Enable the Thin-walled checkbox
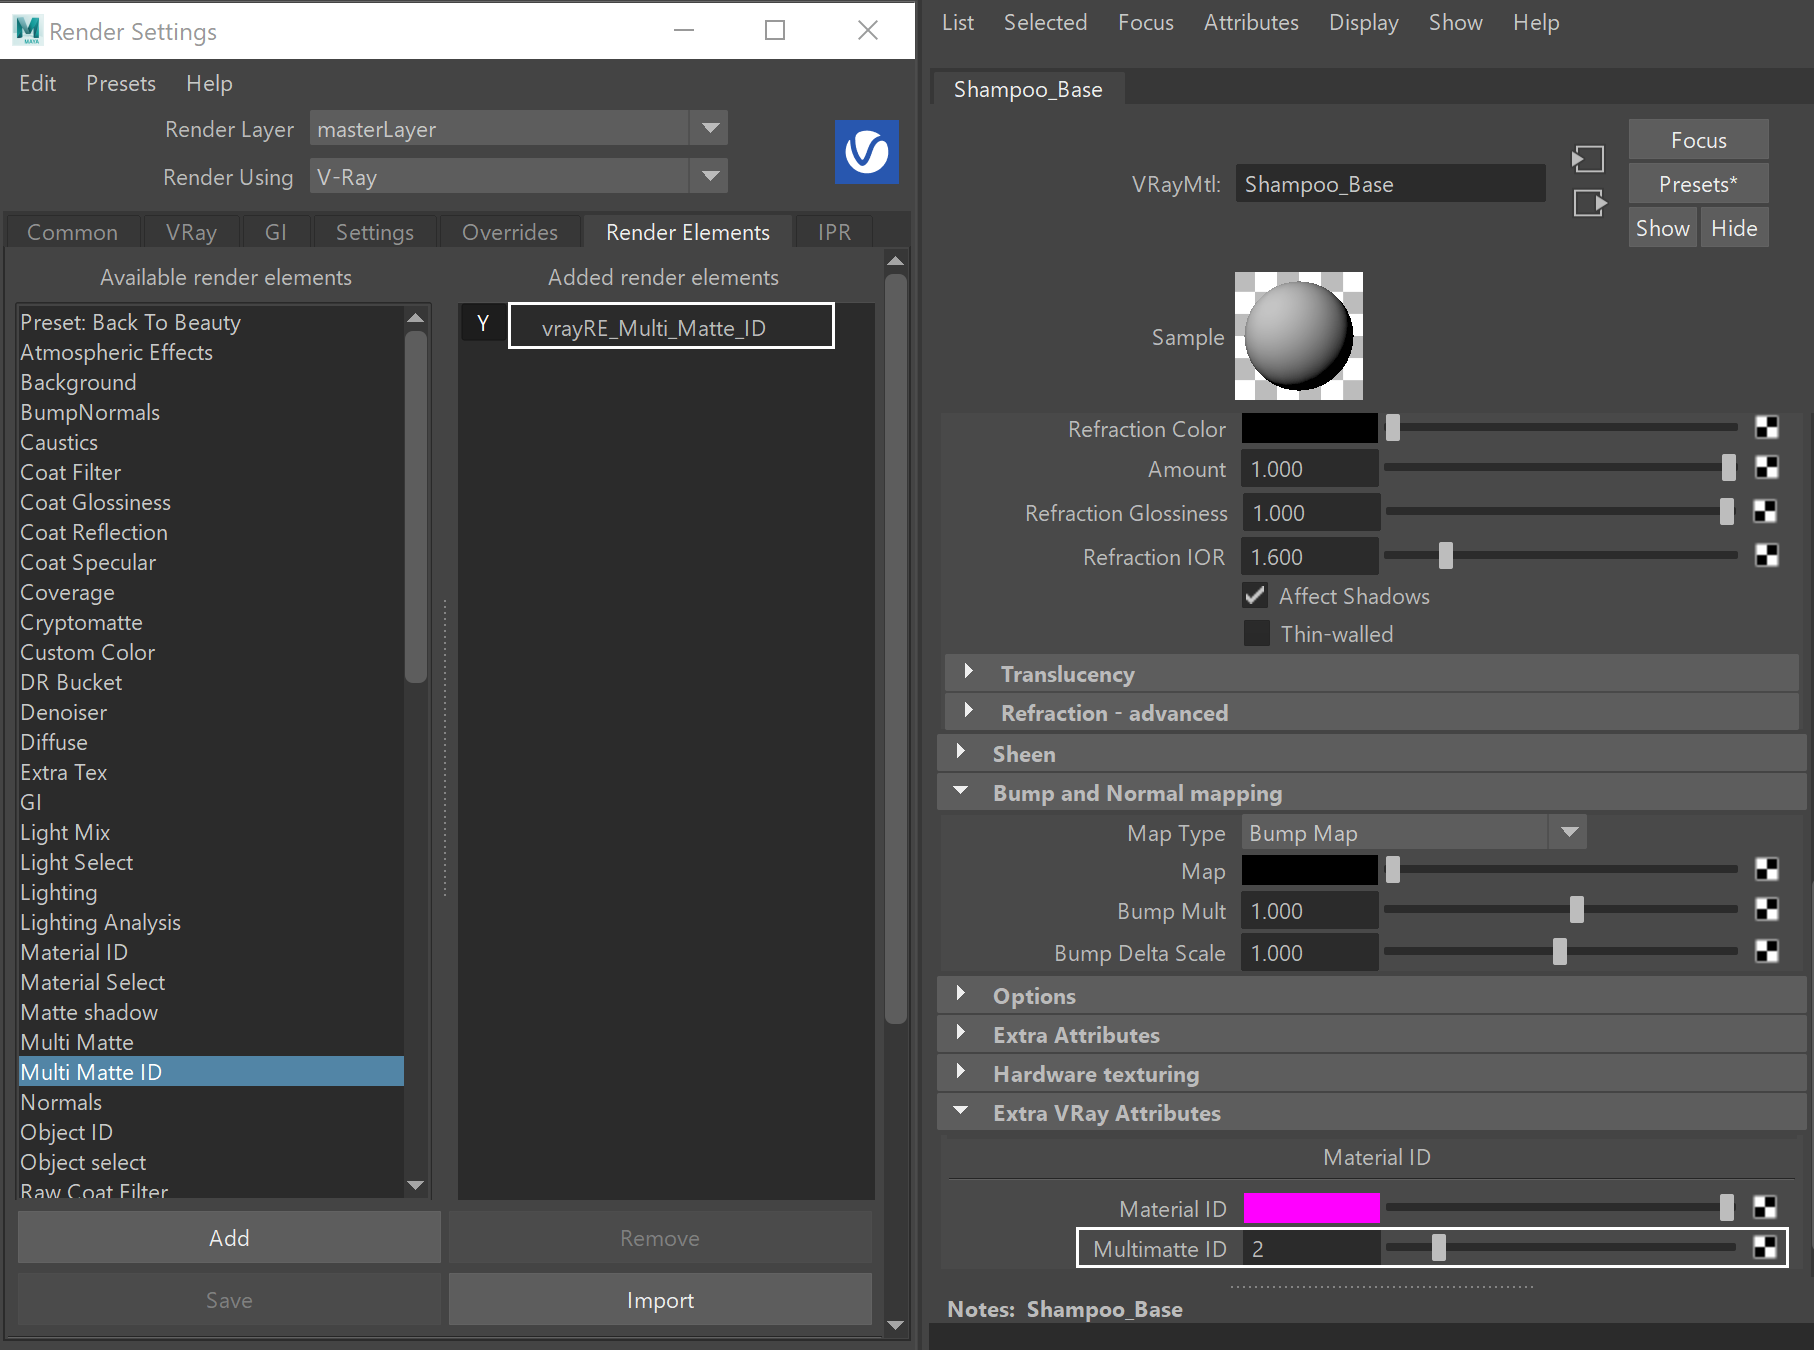 (1256, 633)
